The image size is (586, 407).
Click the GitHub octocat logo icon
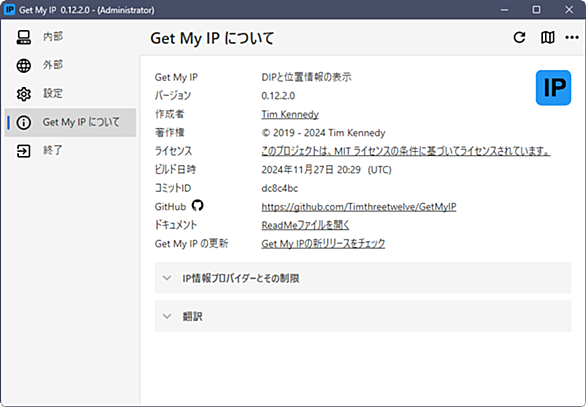(x=197, y=205)
